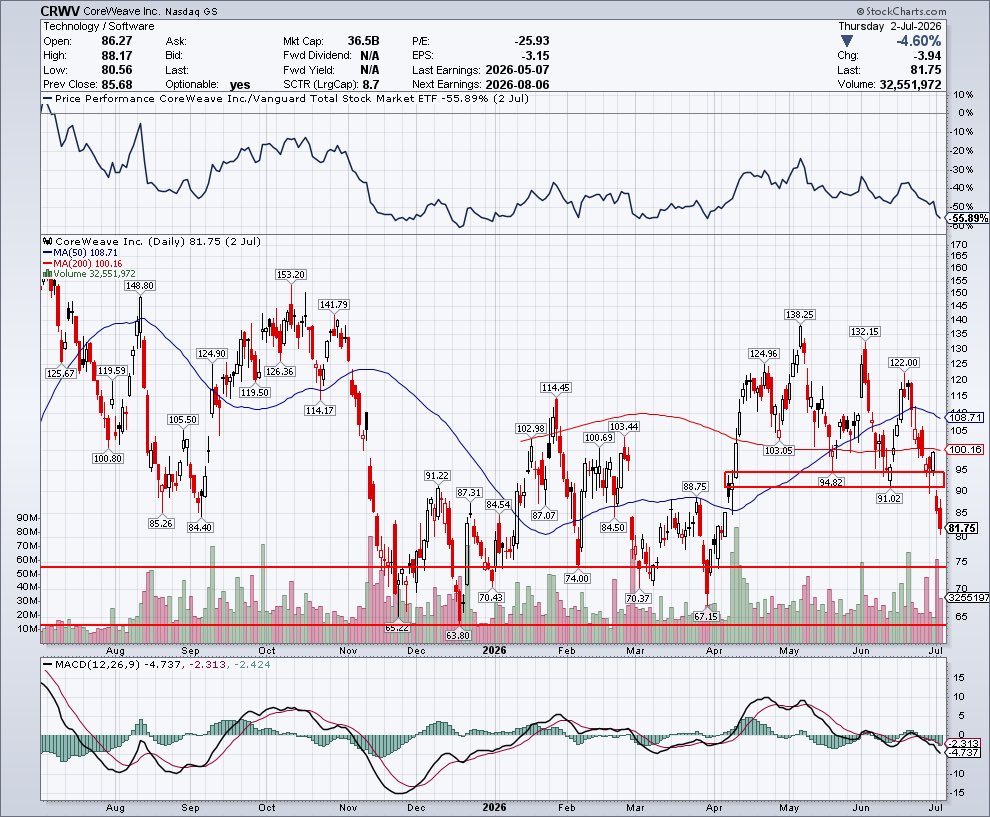Click the Next Earnings date 2026-08-06
Screen dimensions: 990x817
pyautogui.click(x=517, y=85)
